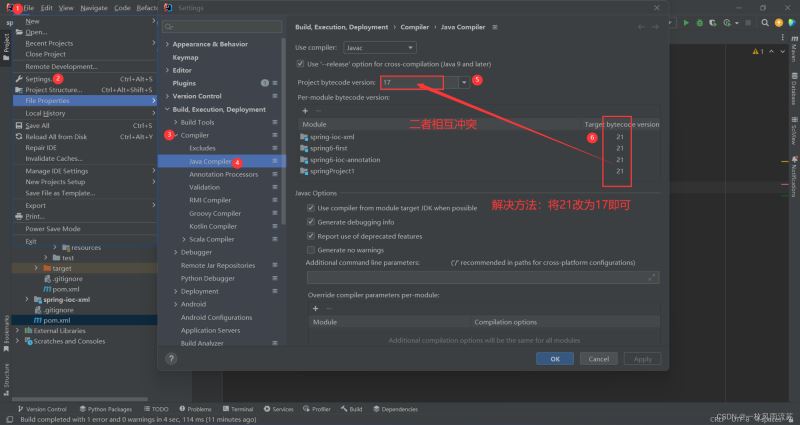Viewport: 800px width, 425px height.
Task: Open the Python Packages tool window
Action: (106, 409)
